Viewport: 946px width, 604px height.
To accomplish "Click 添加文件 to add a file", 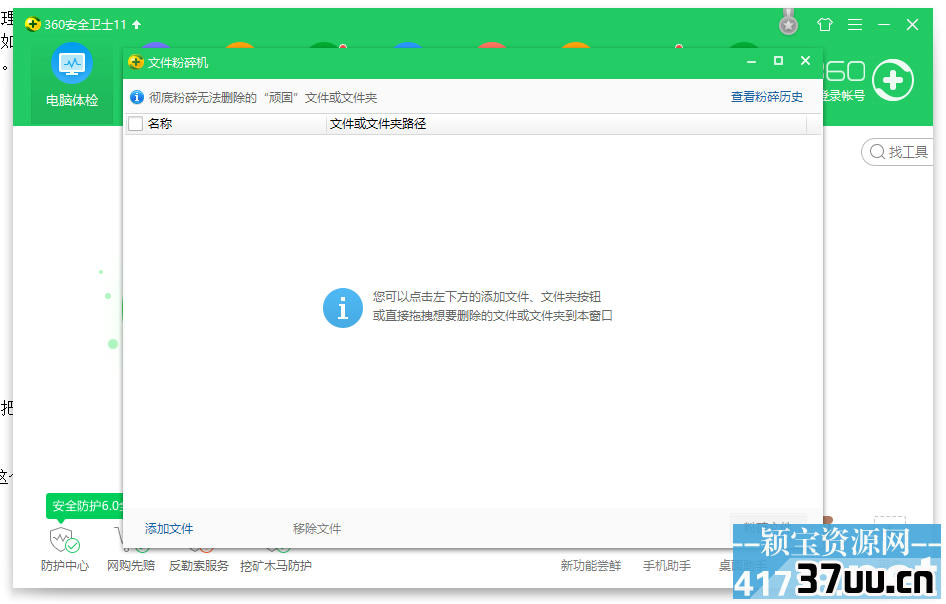I will click(169, 529).
